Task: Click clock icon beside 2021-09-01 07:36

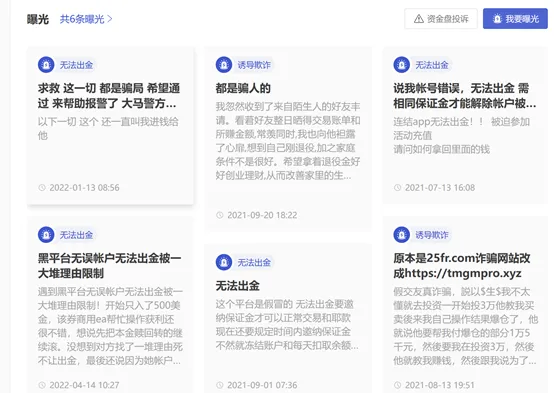Action: point(220,385)
